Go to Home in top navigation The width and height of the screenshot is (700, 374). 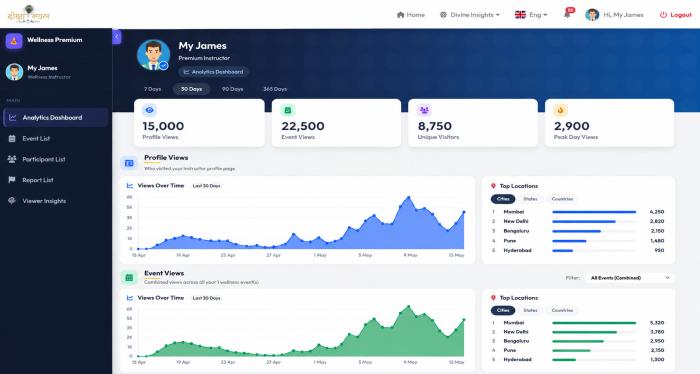point(411,15)
